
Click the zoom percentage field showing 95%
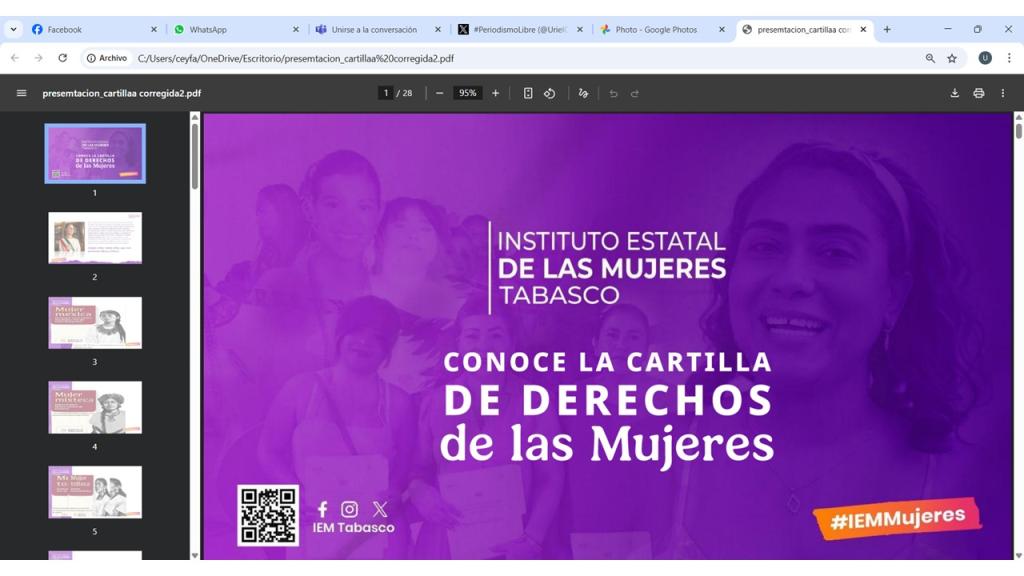(467, 93)
